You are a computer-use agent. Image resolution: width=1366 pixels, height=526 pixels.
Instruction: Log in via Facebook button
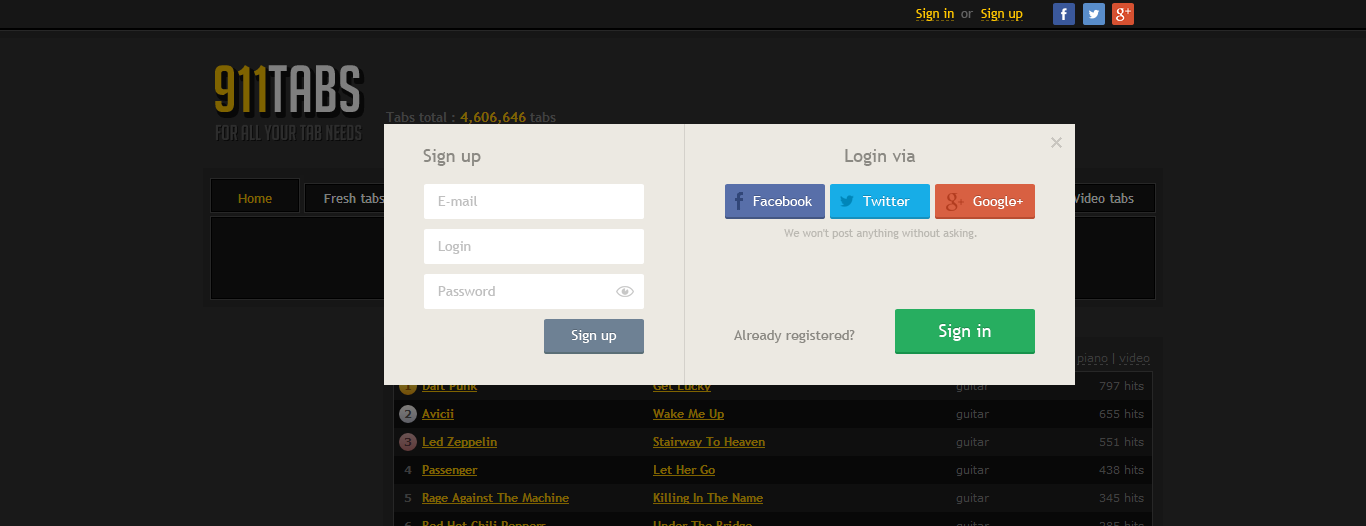[x=775, y=201]
